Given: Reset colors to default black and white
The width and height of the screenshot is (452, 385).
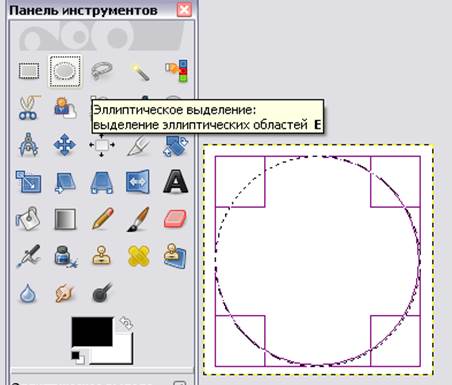Looking at the screenshot, I should 78,357.
